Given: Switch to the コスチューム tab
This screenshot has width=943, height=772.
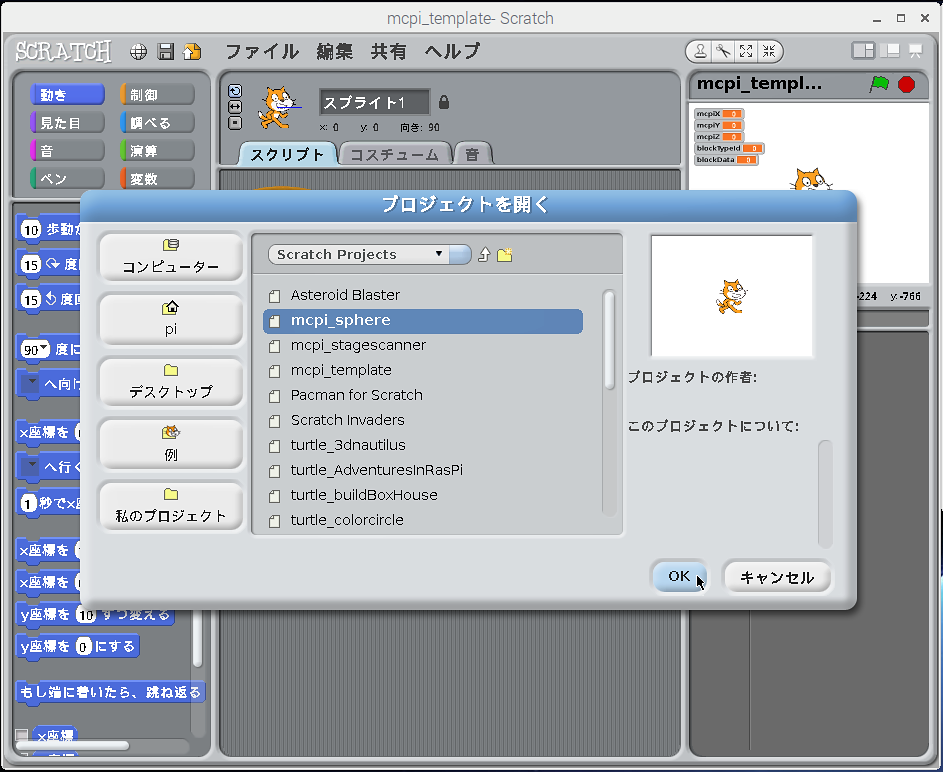Looking at the screenshot, I should (x=395, y=155).
